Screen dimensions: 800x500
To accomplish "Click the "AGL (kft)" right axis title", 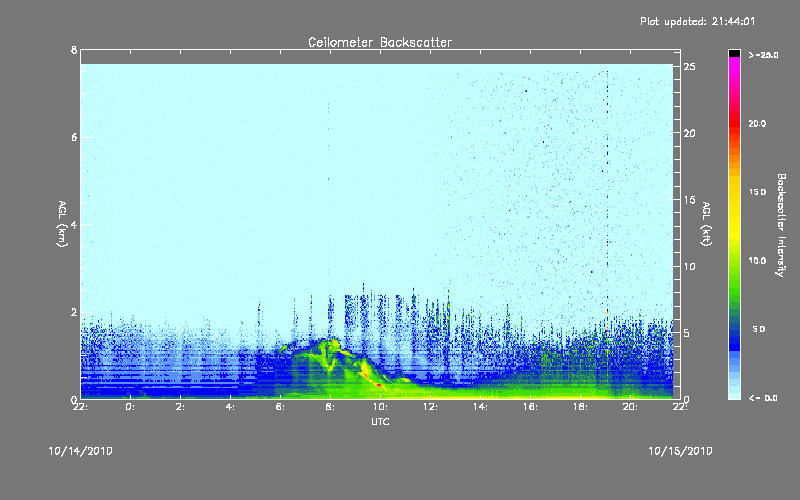I will 706,224.
